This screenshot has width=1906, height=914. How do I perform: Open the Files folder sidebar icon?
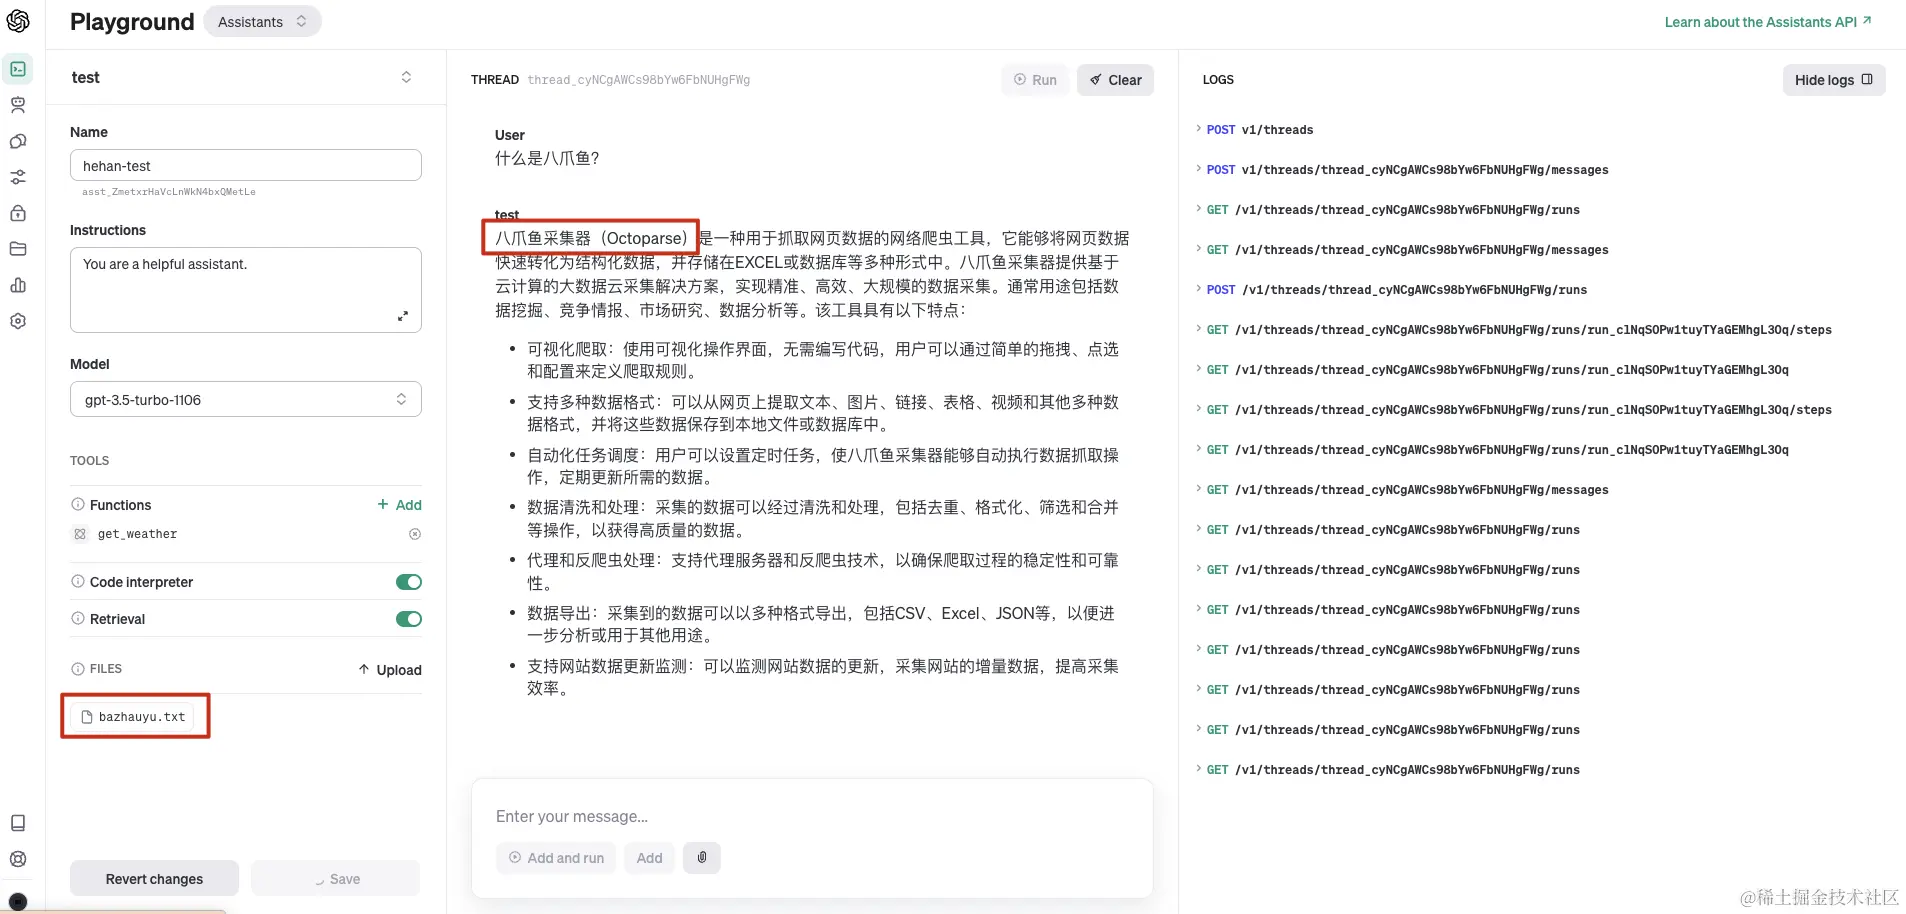(18, 249)
